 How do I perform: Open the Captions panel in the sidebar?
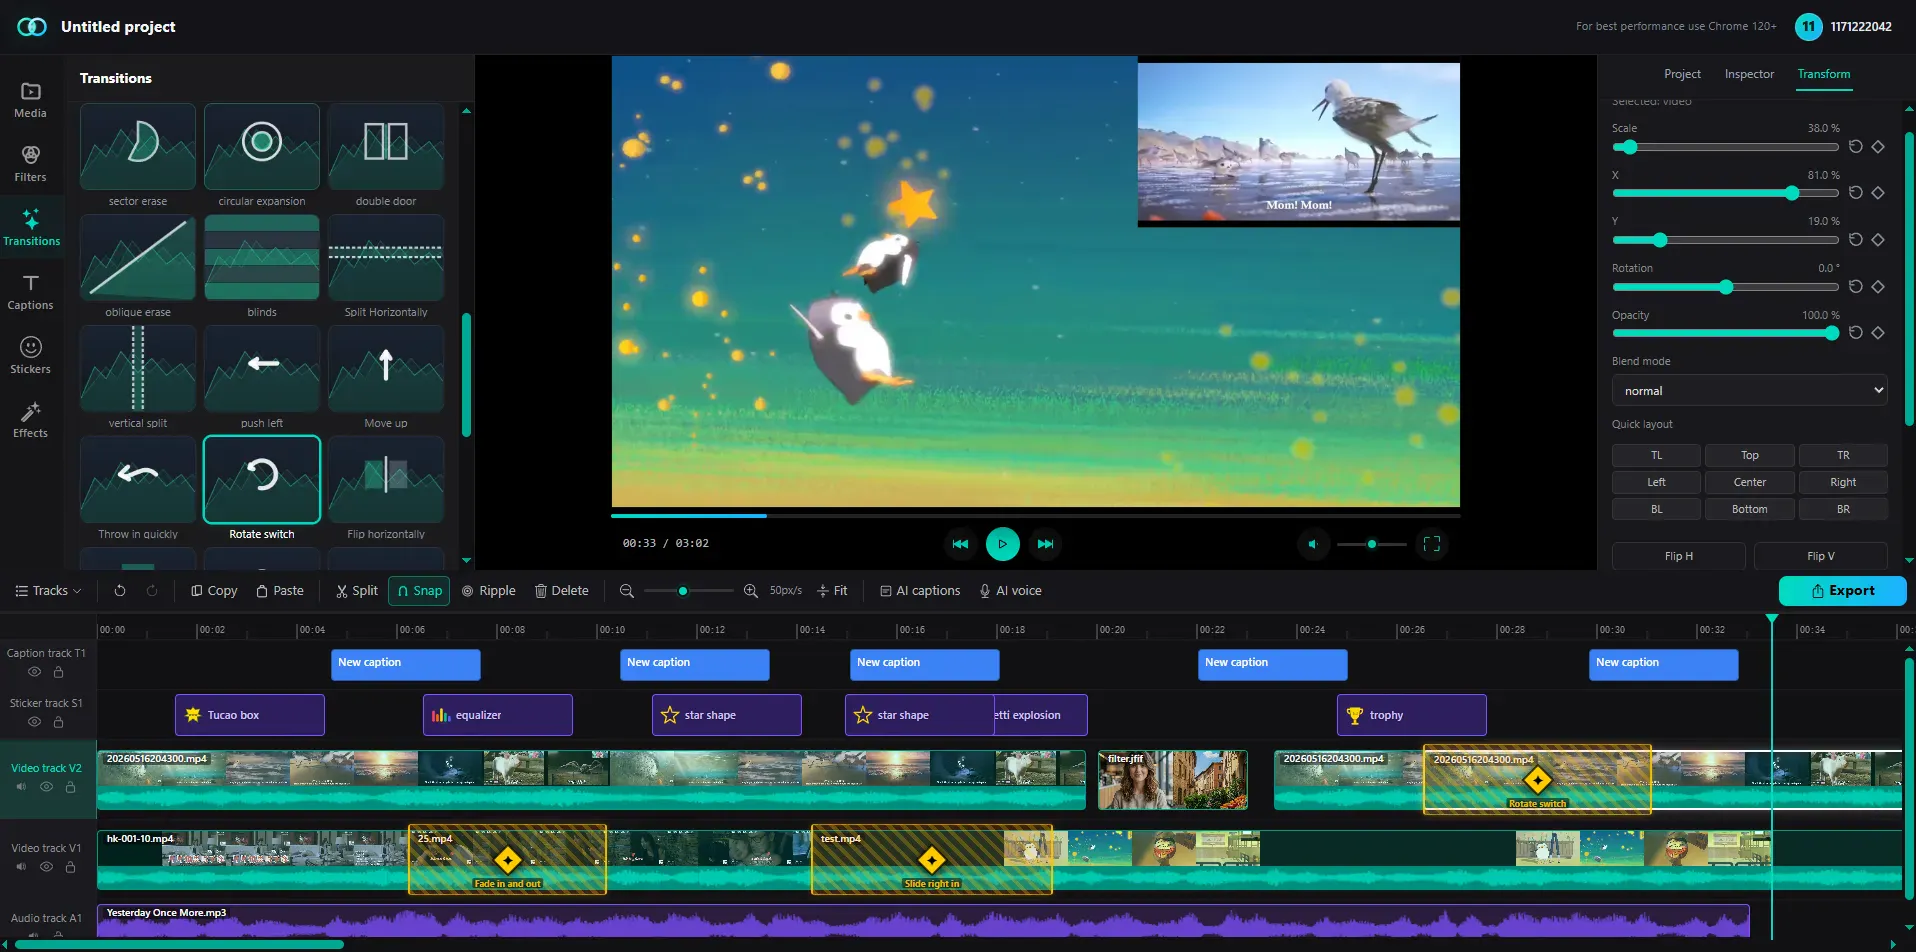[30, 292]
